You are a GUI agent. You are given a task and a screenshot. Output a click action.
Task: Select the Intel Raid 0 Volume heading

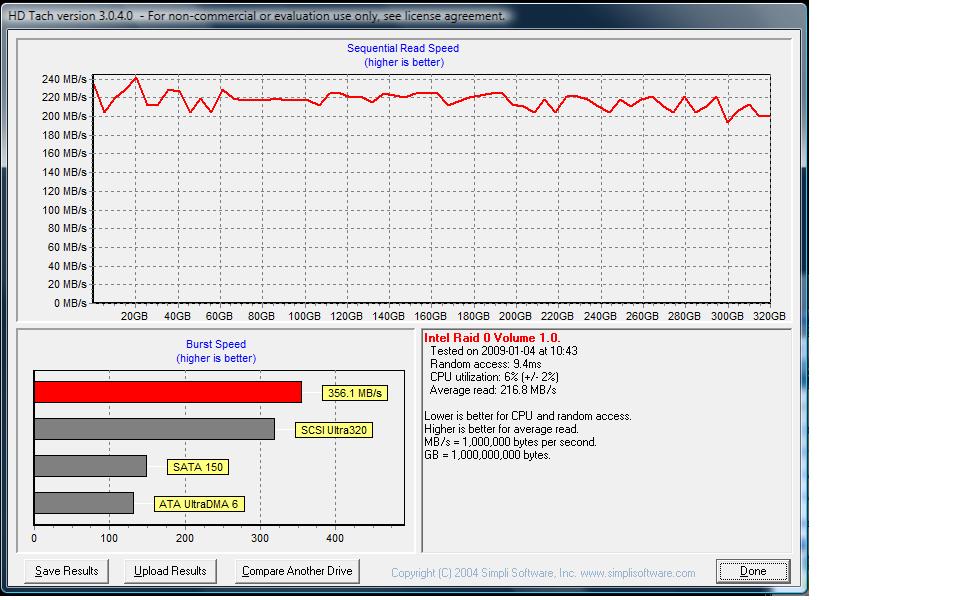[492, 338]
